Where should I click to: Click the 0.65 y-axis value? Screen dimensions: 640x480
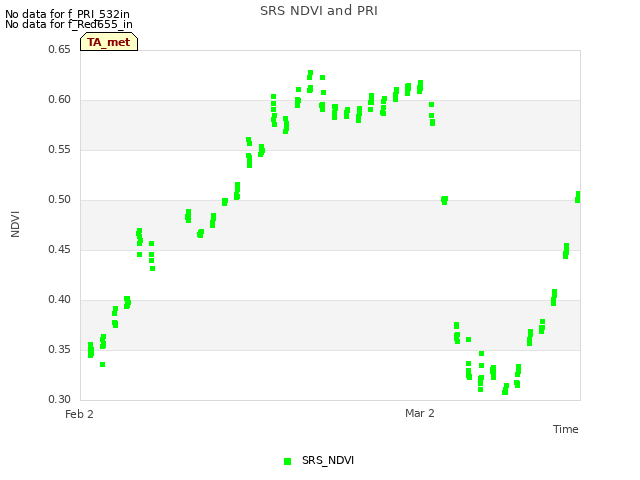(x=59, y=49)
